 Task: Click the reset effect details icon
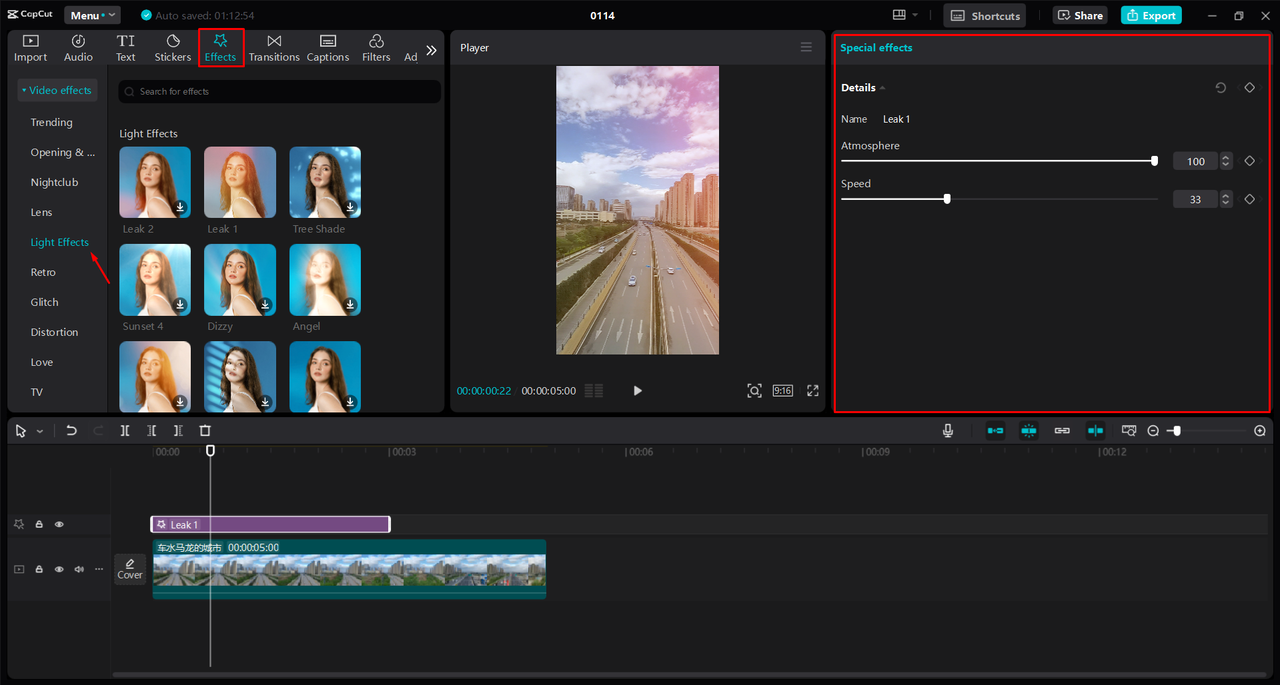coord(1221,88)
